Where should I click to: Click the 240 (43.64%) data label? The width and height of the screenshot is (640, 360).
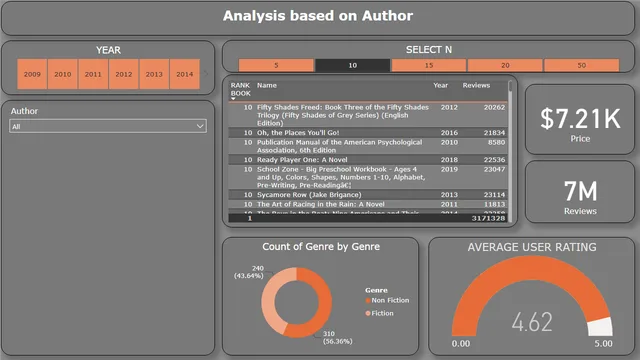click(249, 272)
